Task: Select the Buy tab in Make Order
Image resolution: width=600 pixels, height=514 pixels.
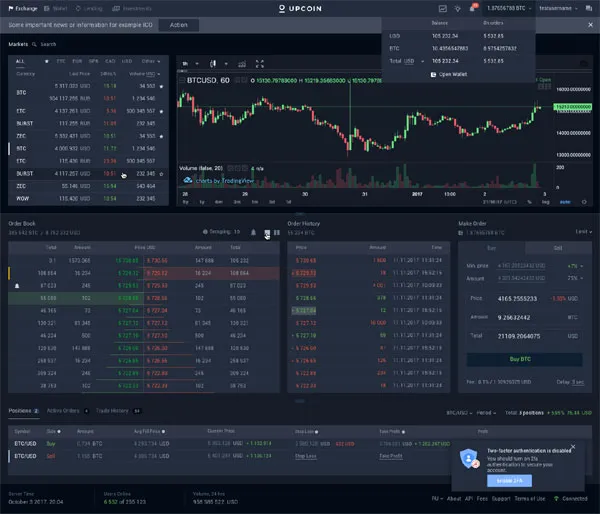Action: coord(491,248)
